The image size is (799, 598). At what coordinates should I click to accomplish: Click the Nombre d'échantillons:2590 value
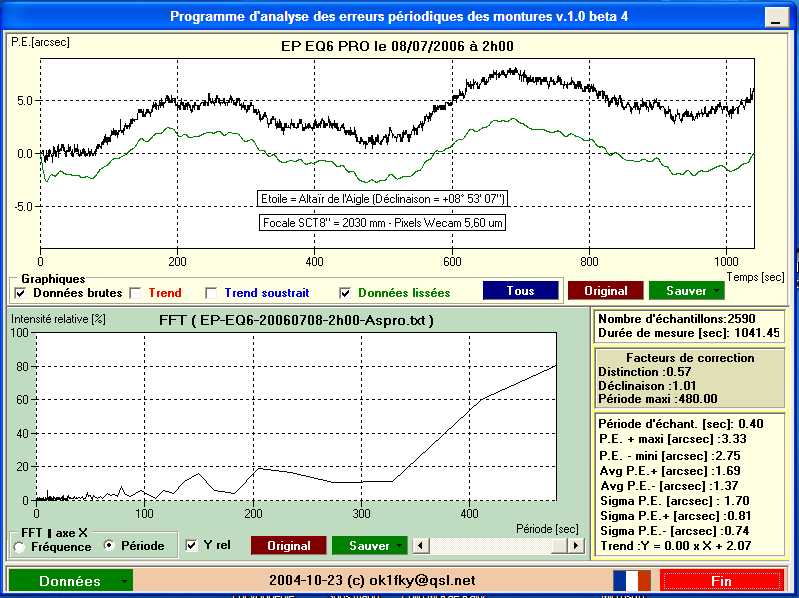pyautogui.click(x=677, y=319)
